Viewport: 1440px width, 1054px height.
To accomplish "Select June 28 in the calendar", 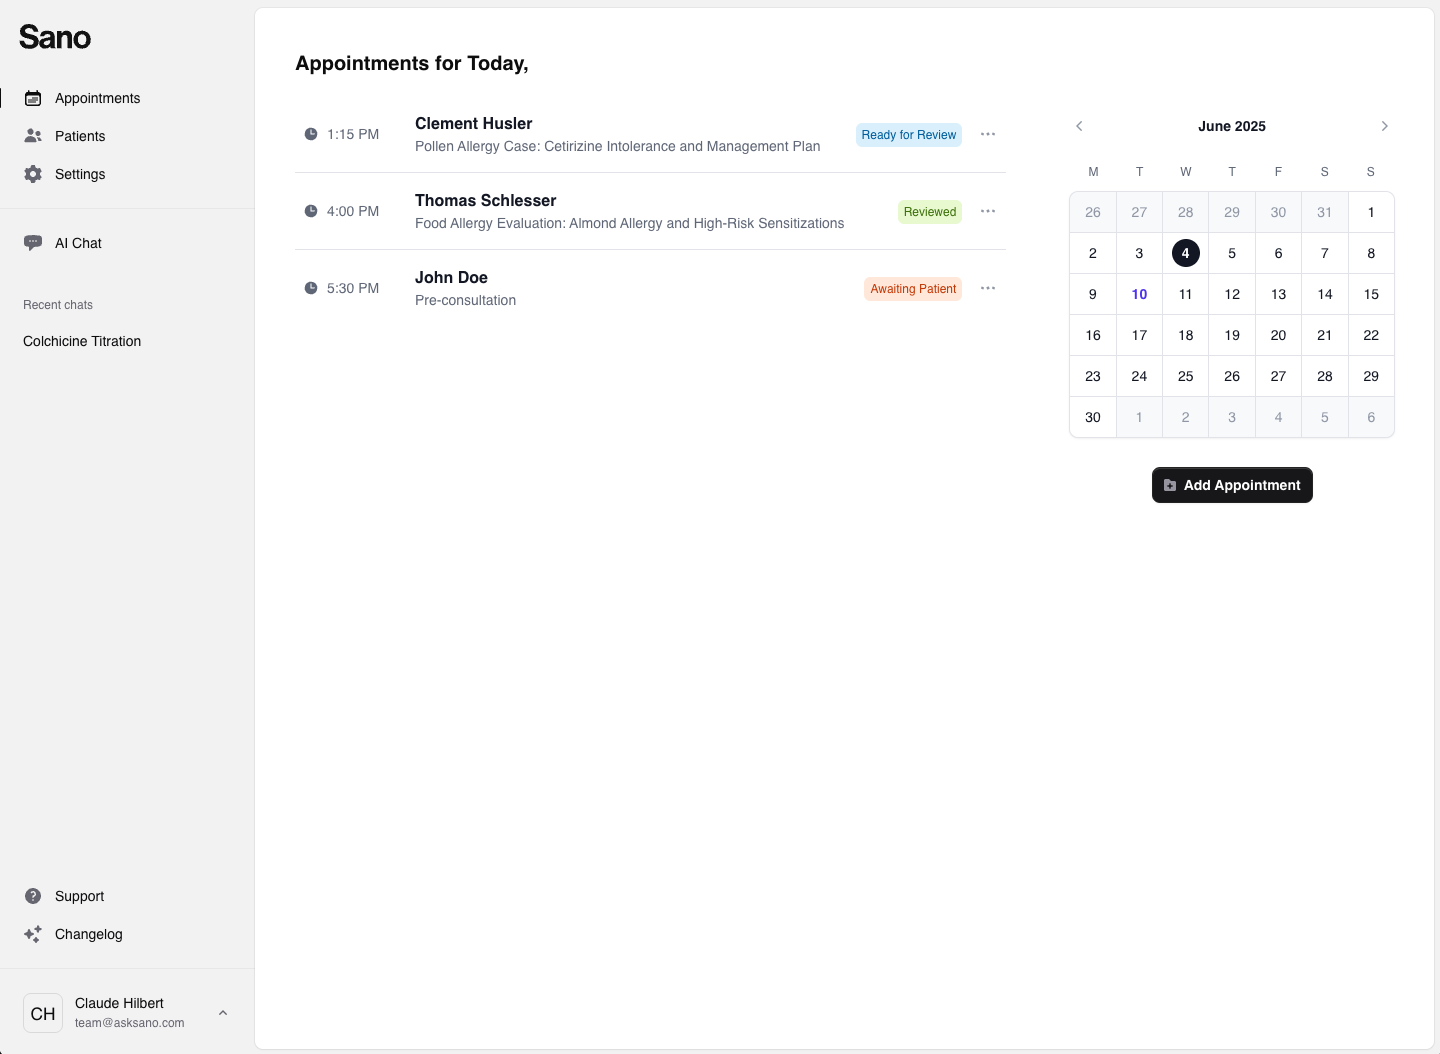I will [x=1325, y=376].
